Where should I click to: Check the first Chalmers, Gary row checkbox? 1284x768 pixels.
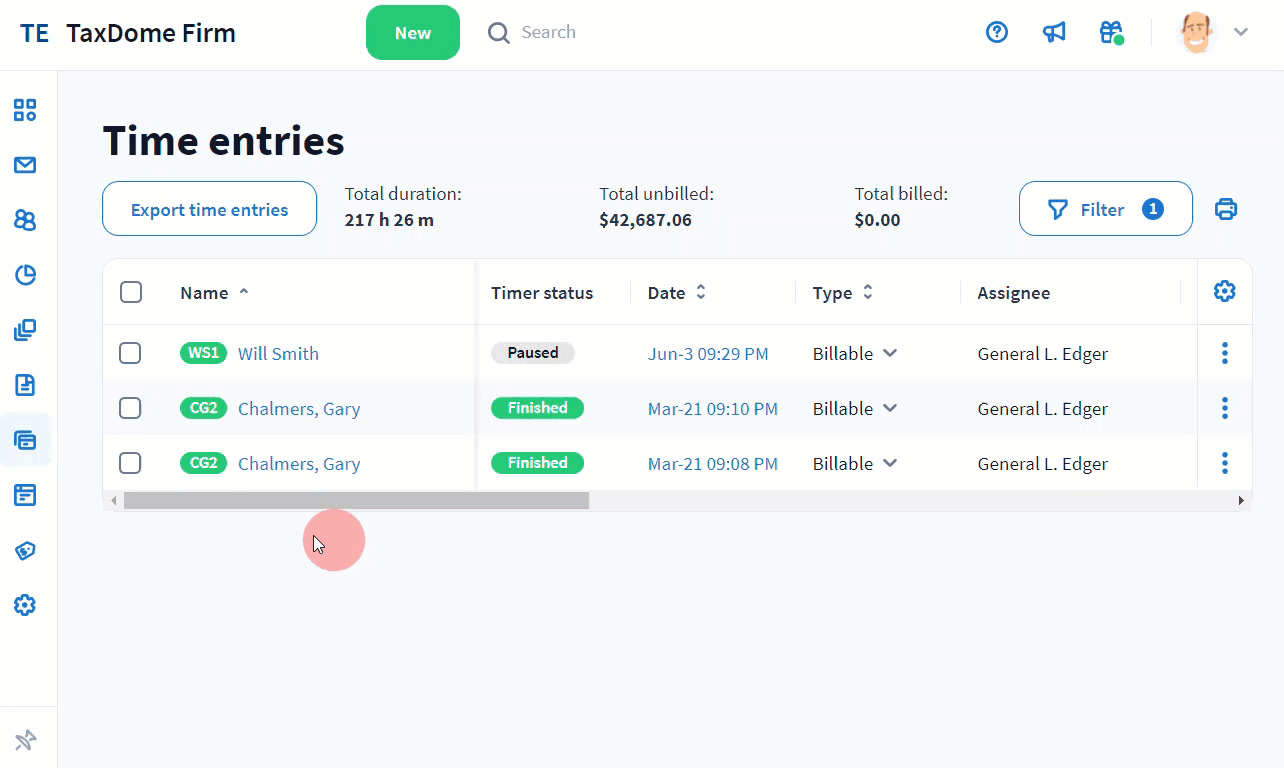click(130, 408)
